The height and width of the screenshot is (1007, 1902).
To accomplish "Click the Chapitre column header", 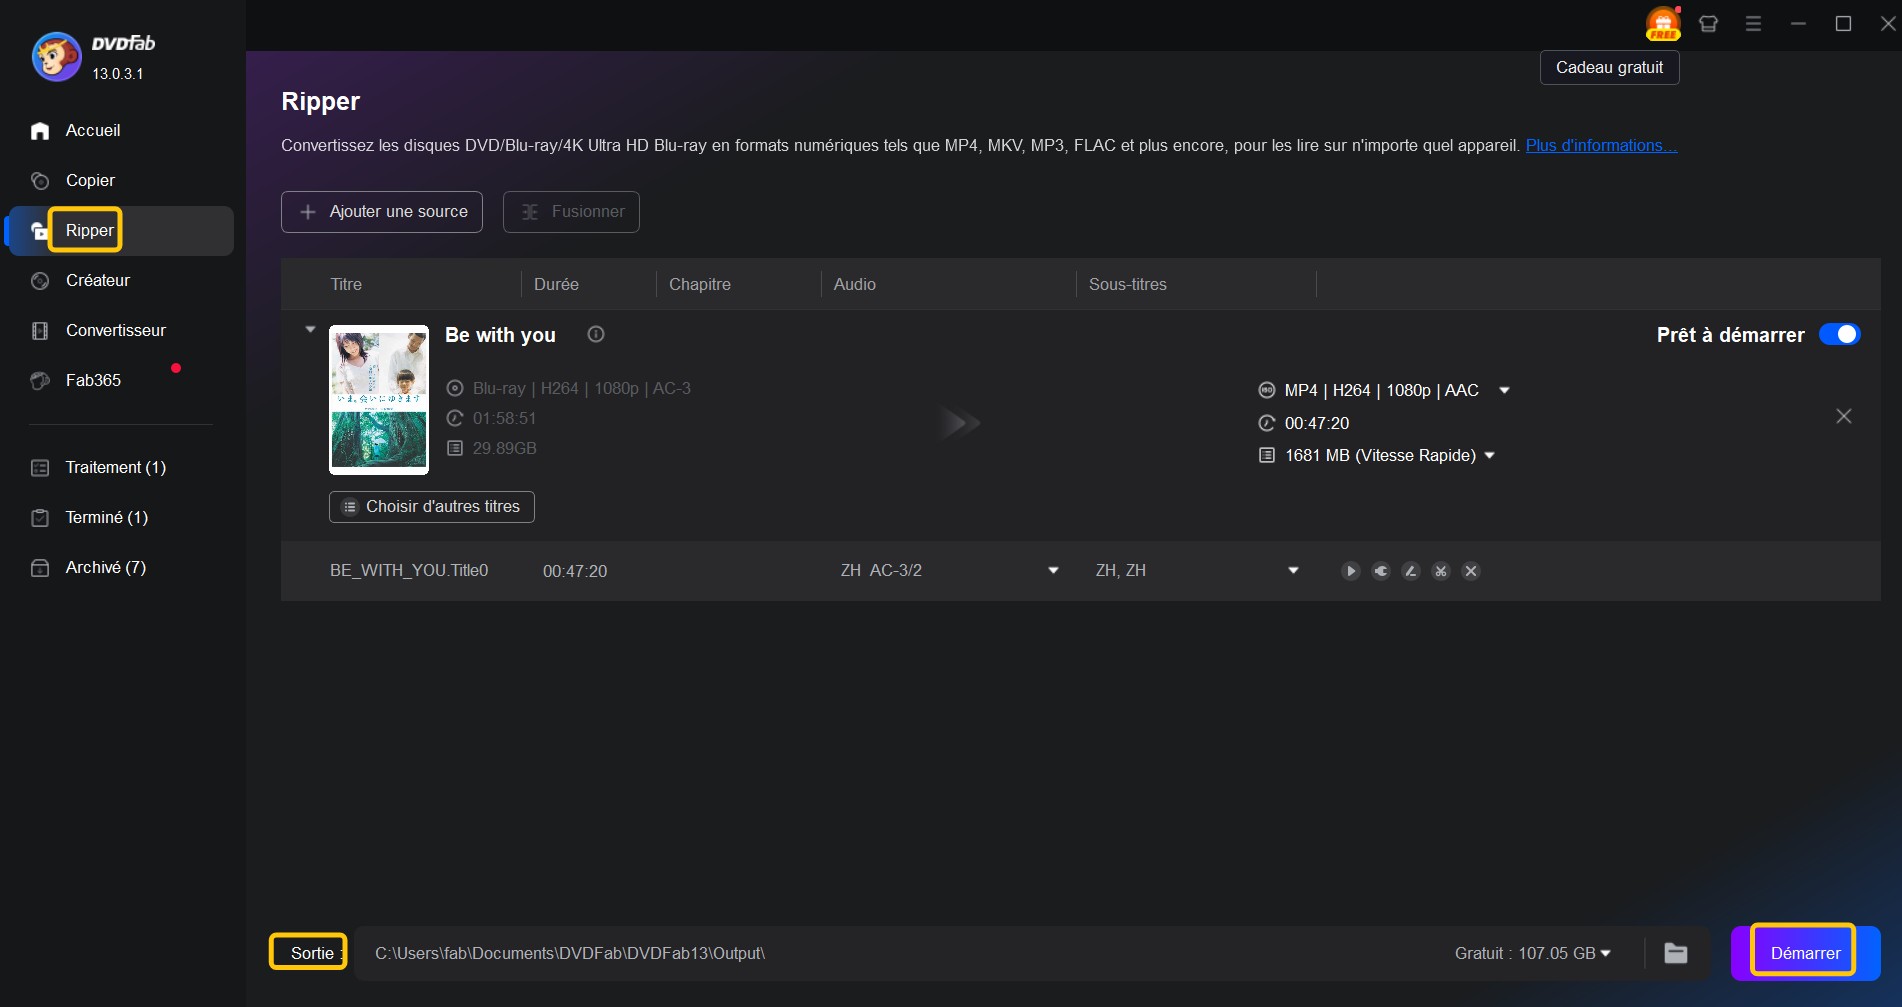I will pos(700,285).
